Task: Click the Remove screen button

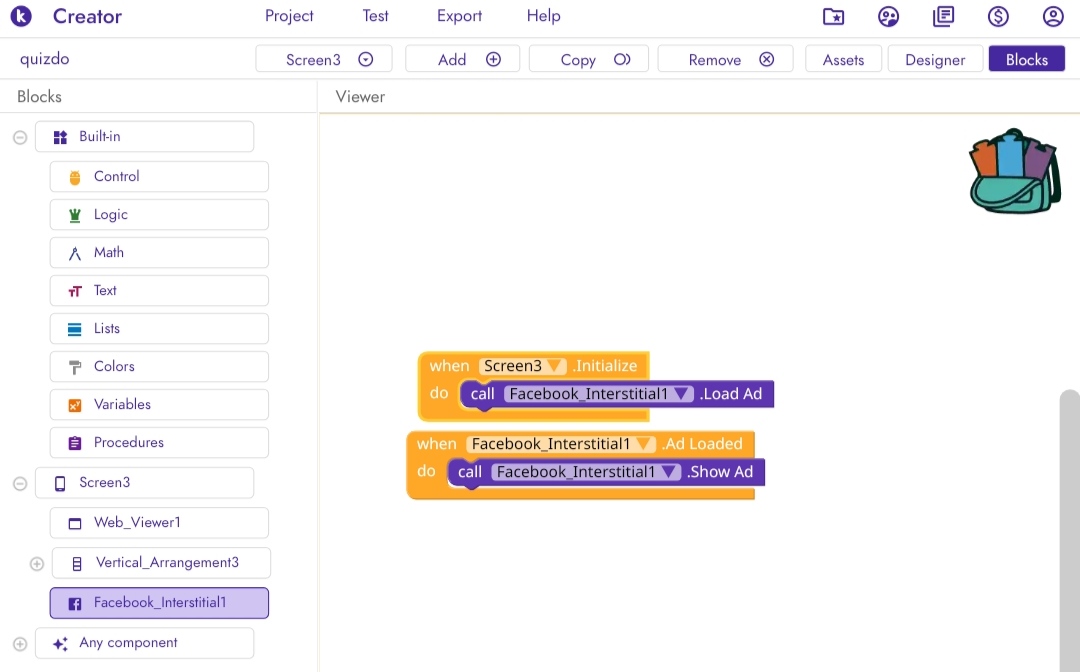Action: pos(725,59)
